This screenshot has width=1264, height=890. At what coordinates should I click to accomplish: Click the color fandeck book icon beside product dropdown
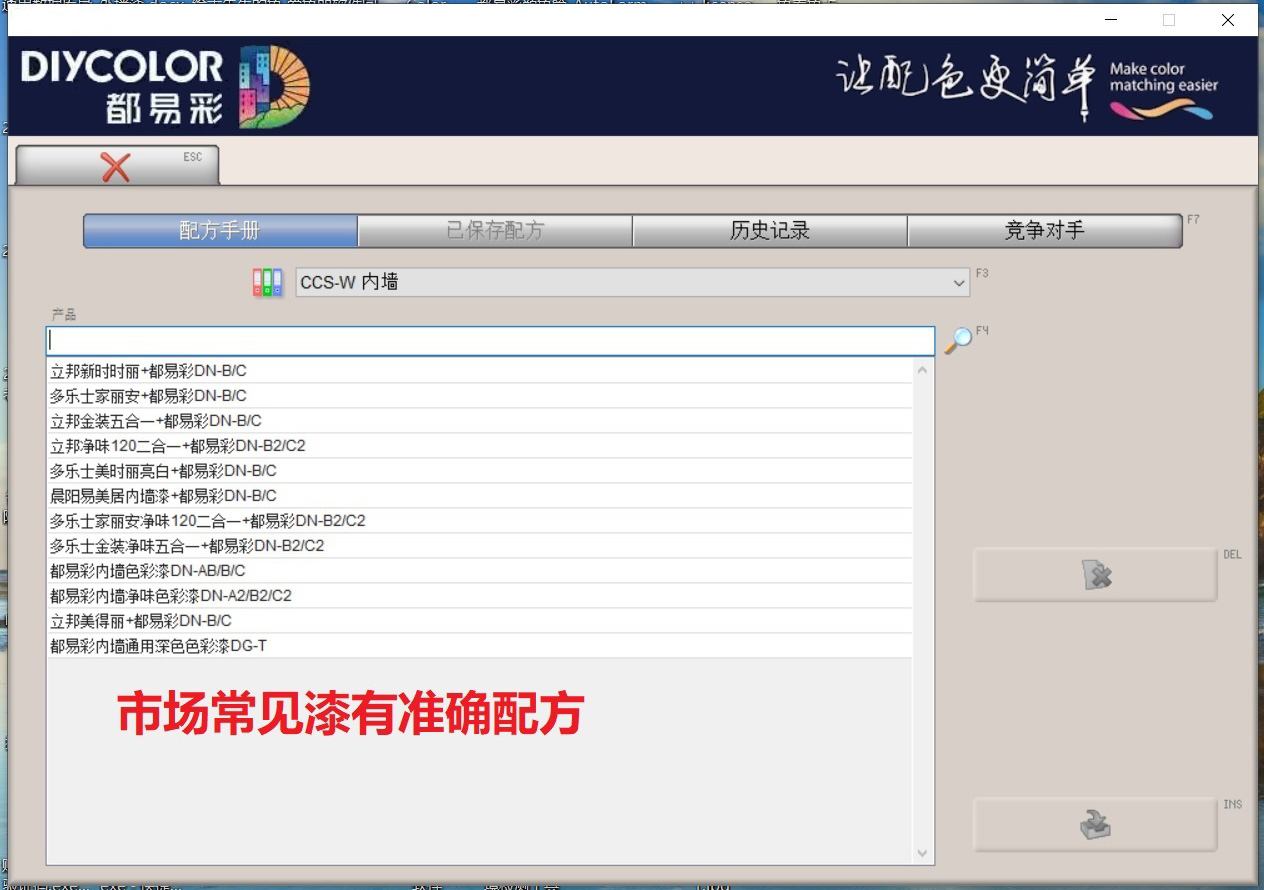point(267,282)
